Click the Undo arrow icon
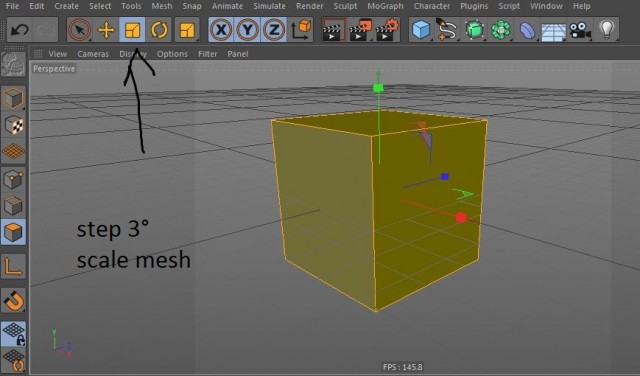Screen dimensions: 640x376 tap(20, 30)
